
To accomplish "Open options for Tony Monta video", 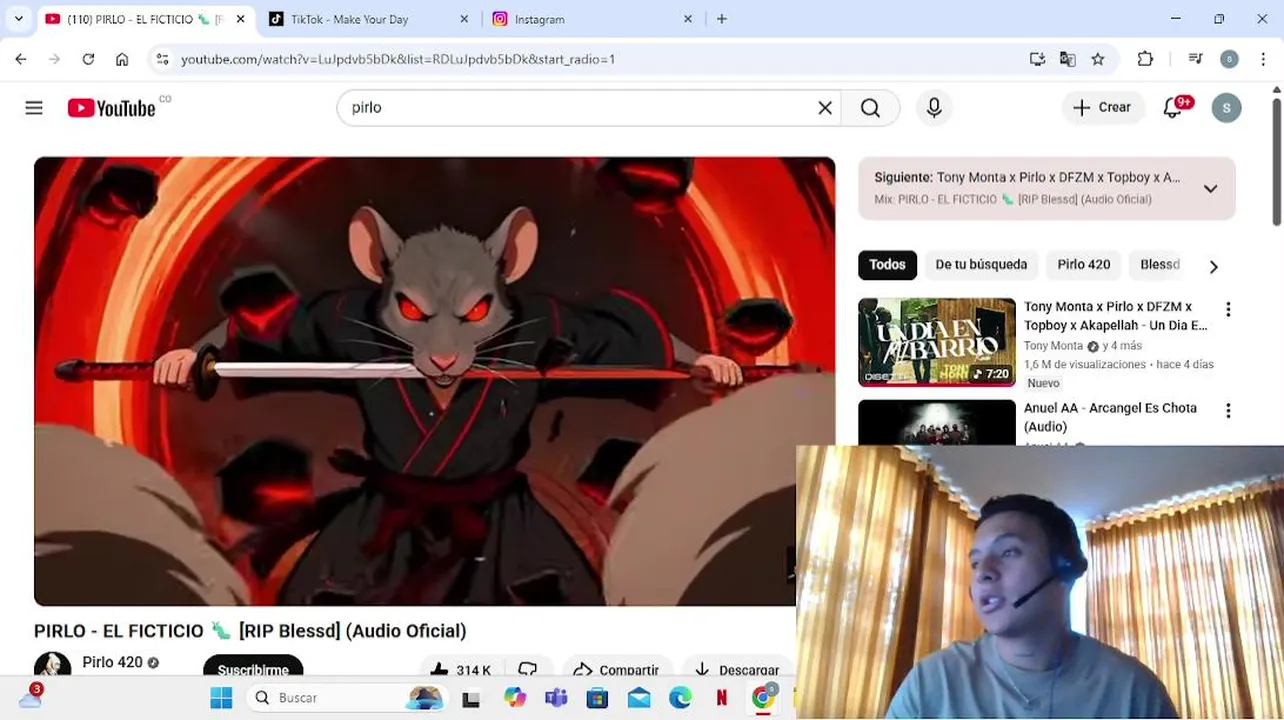I will coord(1228,310).
